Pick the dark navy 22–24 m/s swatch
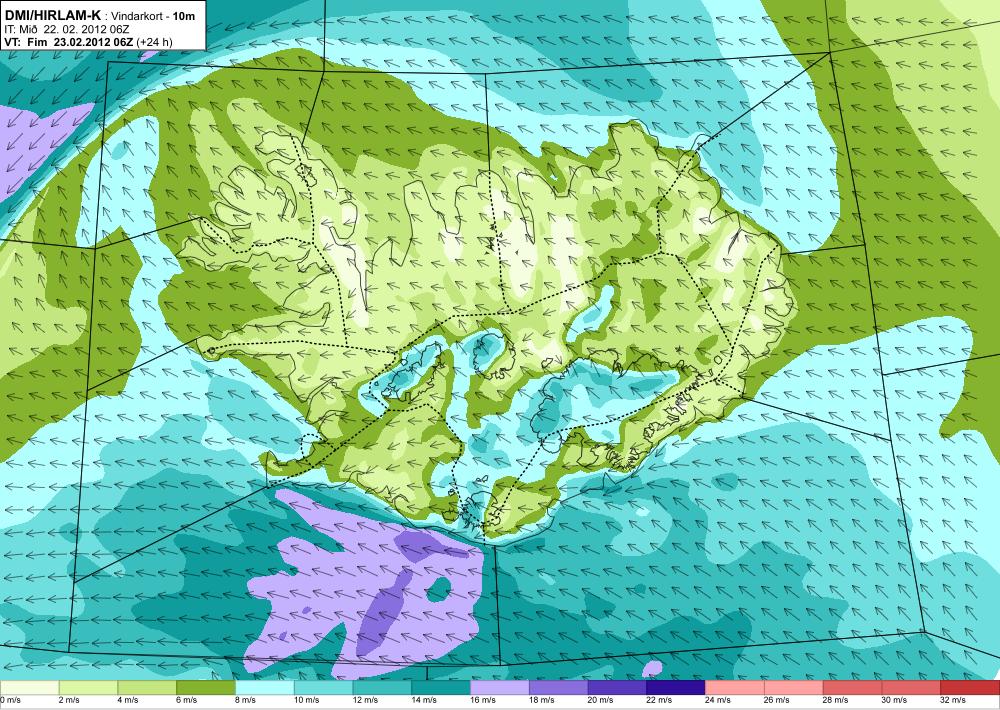 click(676, 688)
